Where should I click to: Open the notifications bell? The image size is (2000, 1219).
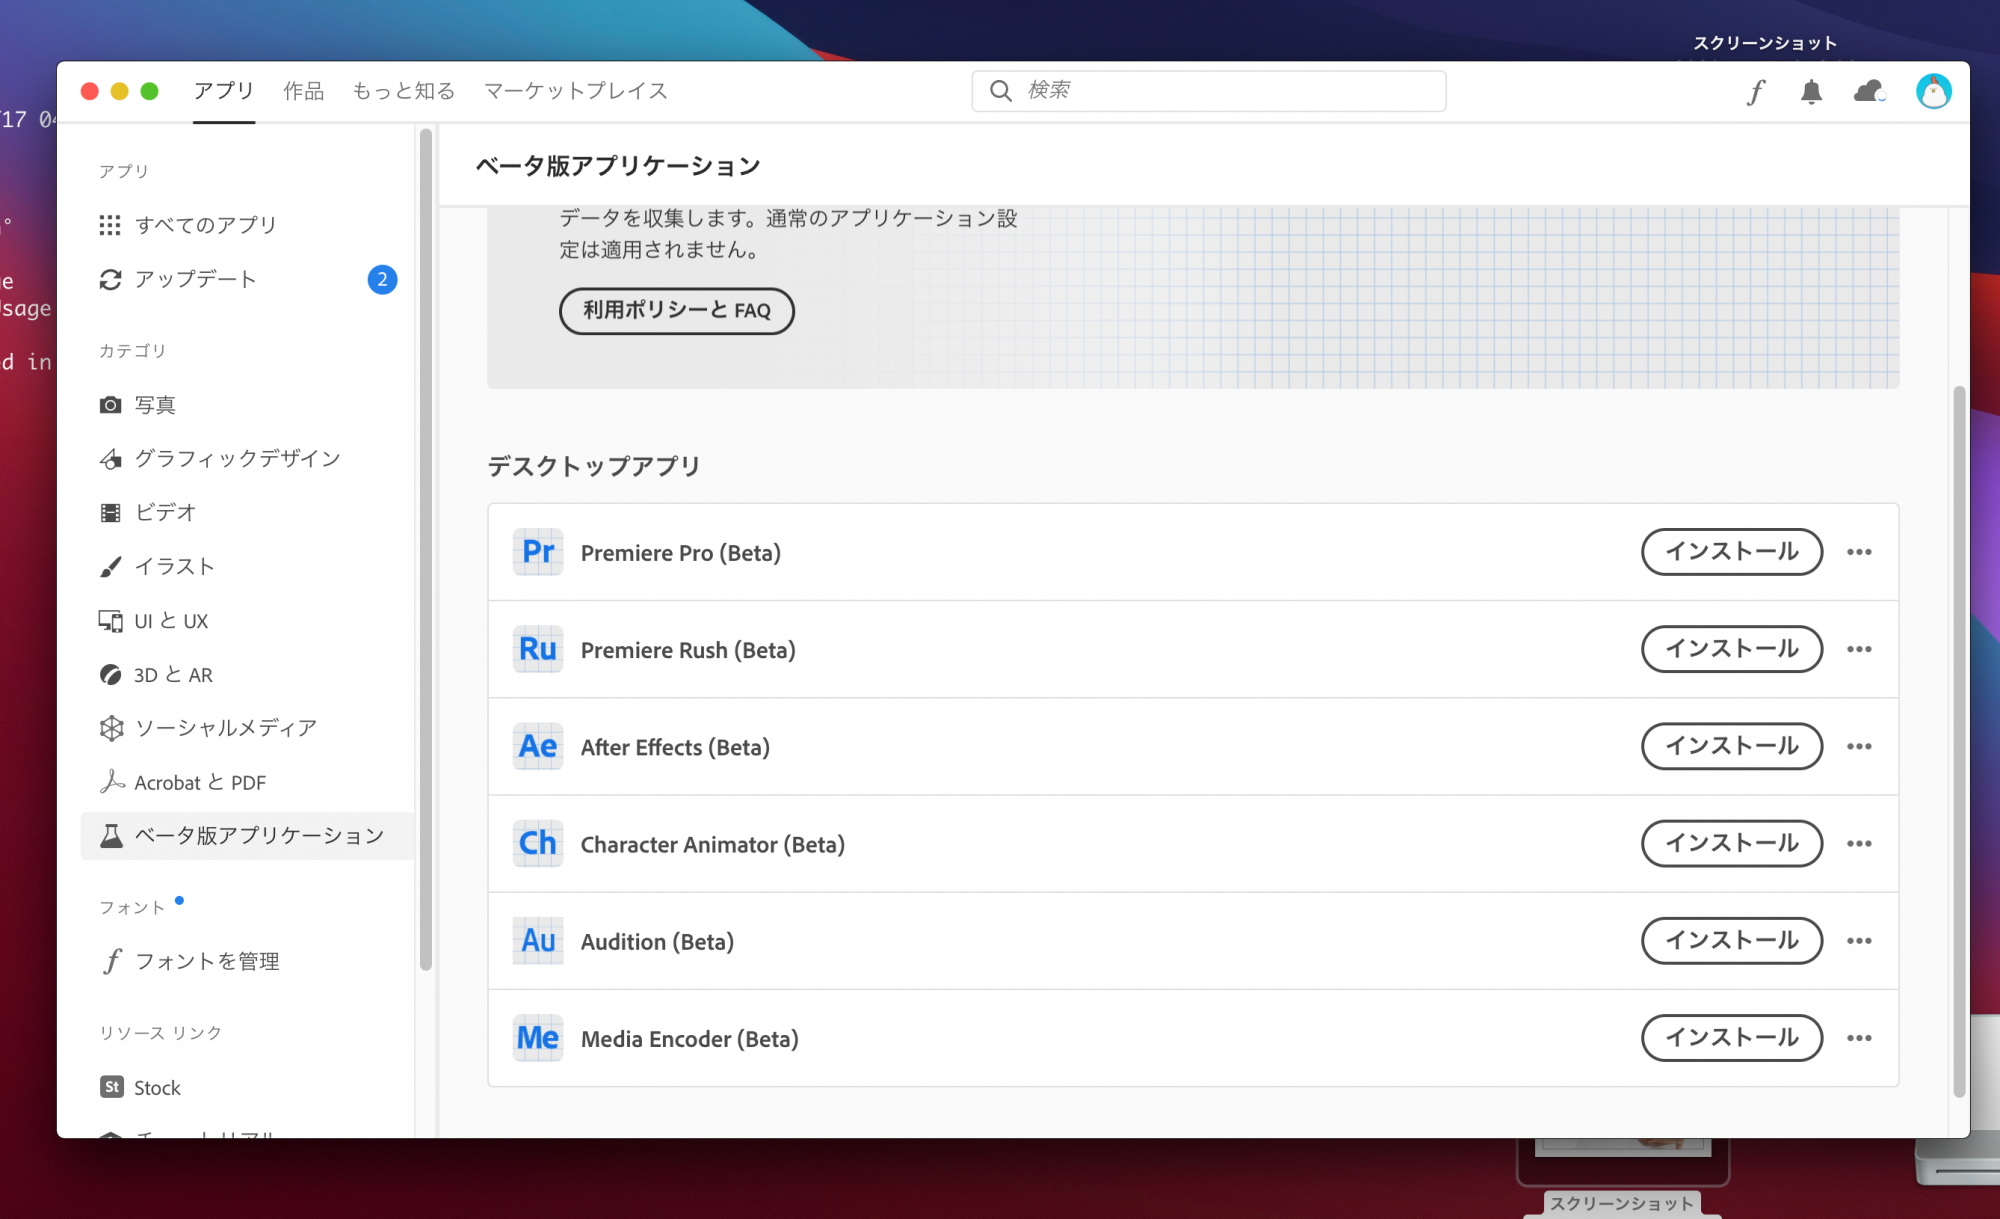[1811, 92]
